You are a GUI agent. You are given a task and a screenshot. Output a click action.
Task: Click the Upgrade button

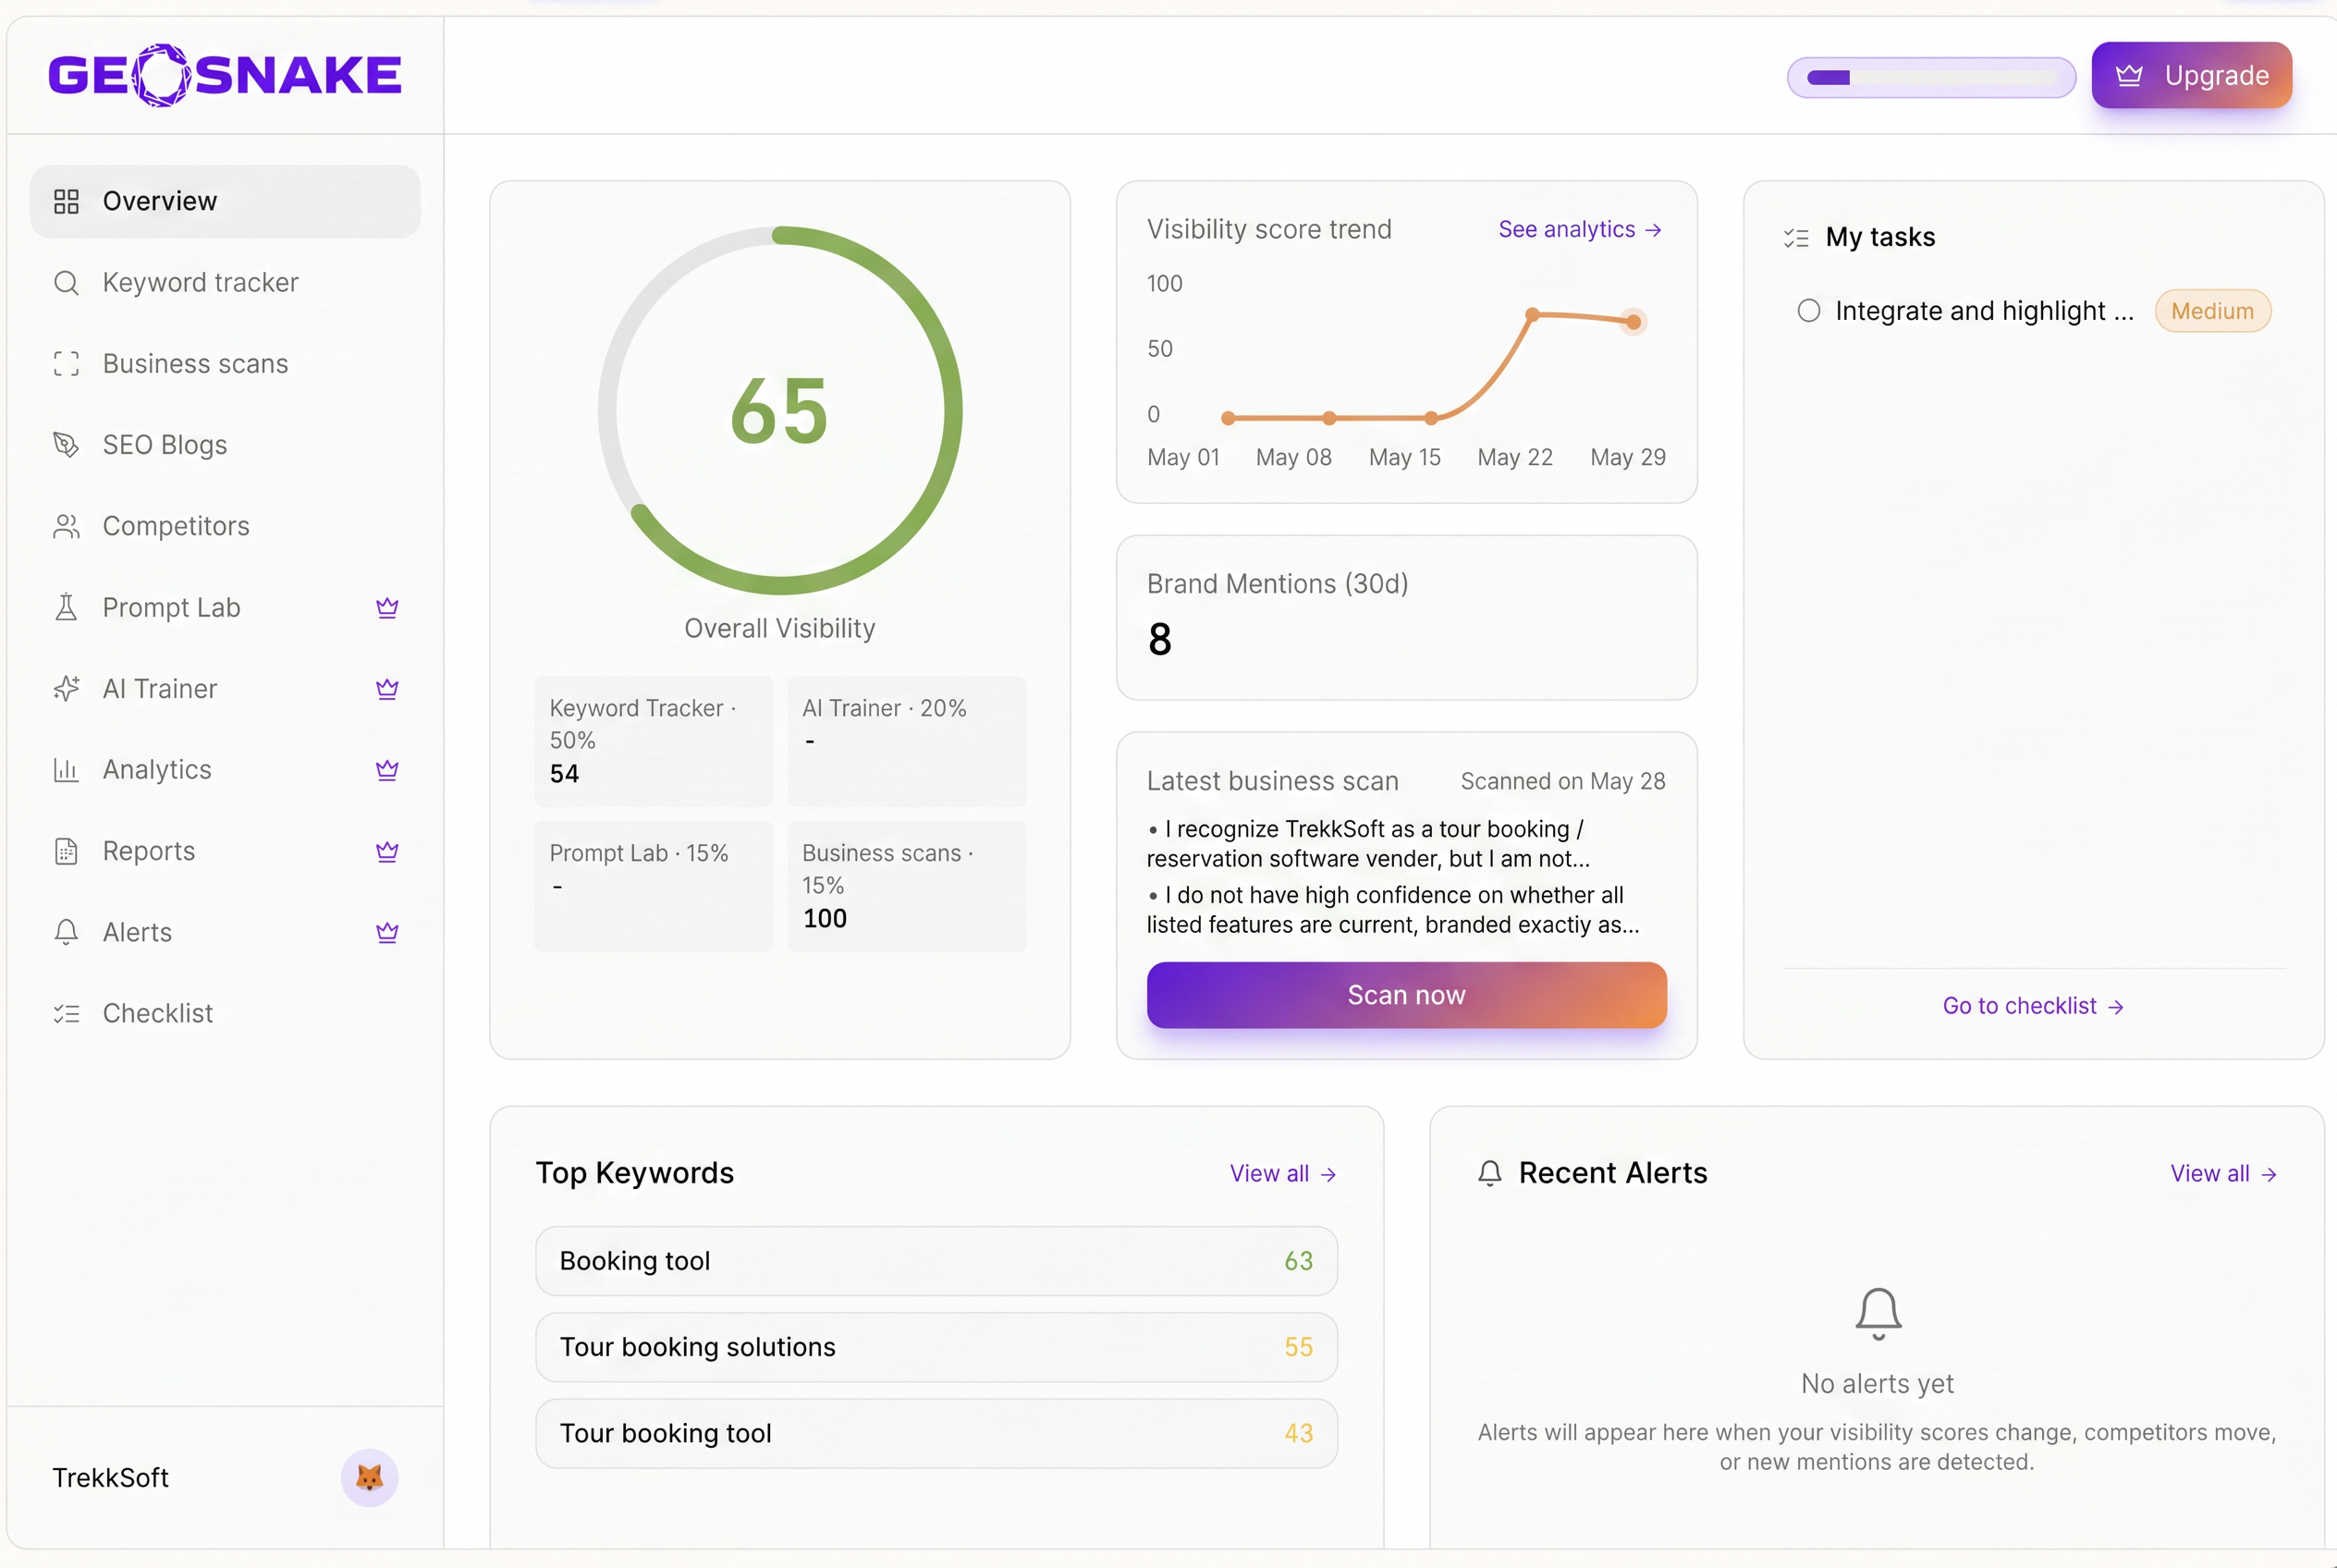pyautogui.click(x=2191, y=75)
